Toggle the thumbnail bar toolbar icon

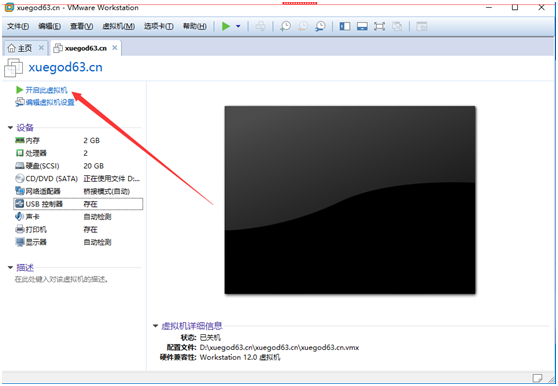pos(362,26)
